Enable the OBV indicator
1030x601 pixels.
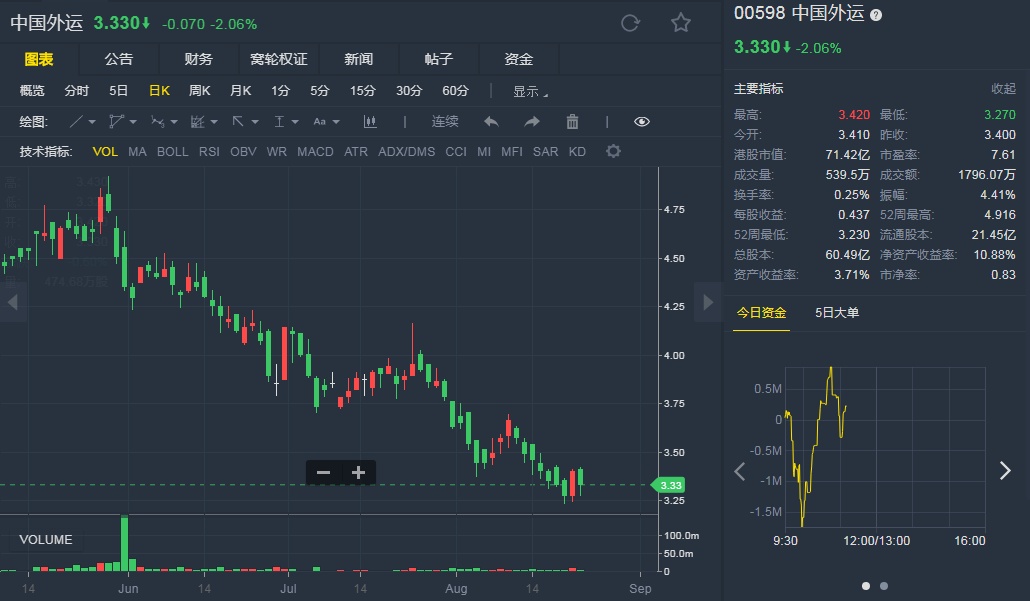(243, 152)
